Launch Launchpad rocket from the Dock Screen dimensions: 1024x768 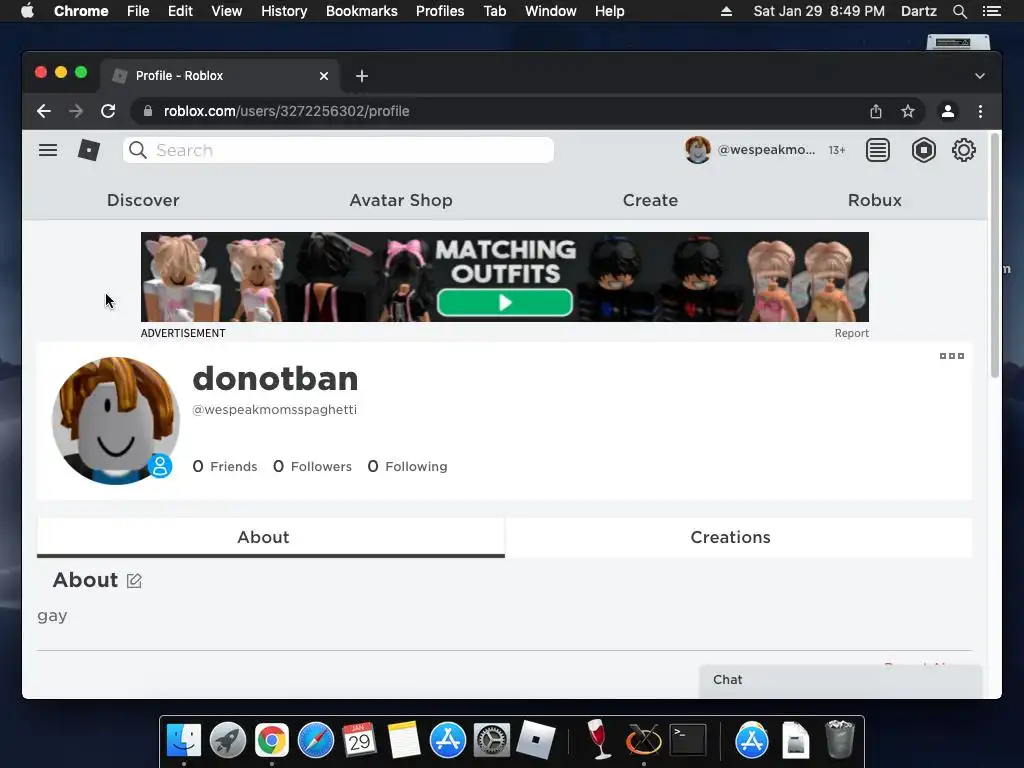click(x=228, y=741)
